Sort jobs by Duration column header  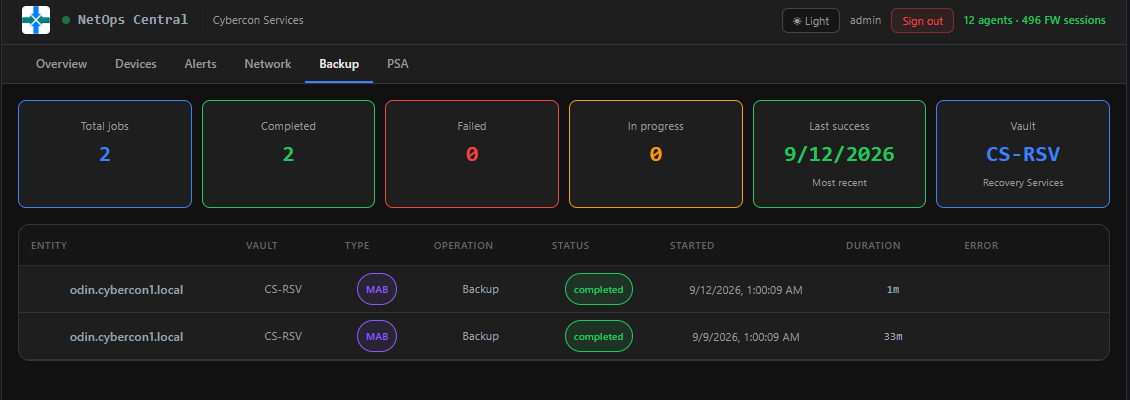click(873, 246)
